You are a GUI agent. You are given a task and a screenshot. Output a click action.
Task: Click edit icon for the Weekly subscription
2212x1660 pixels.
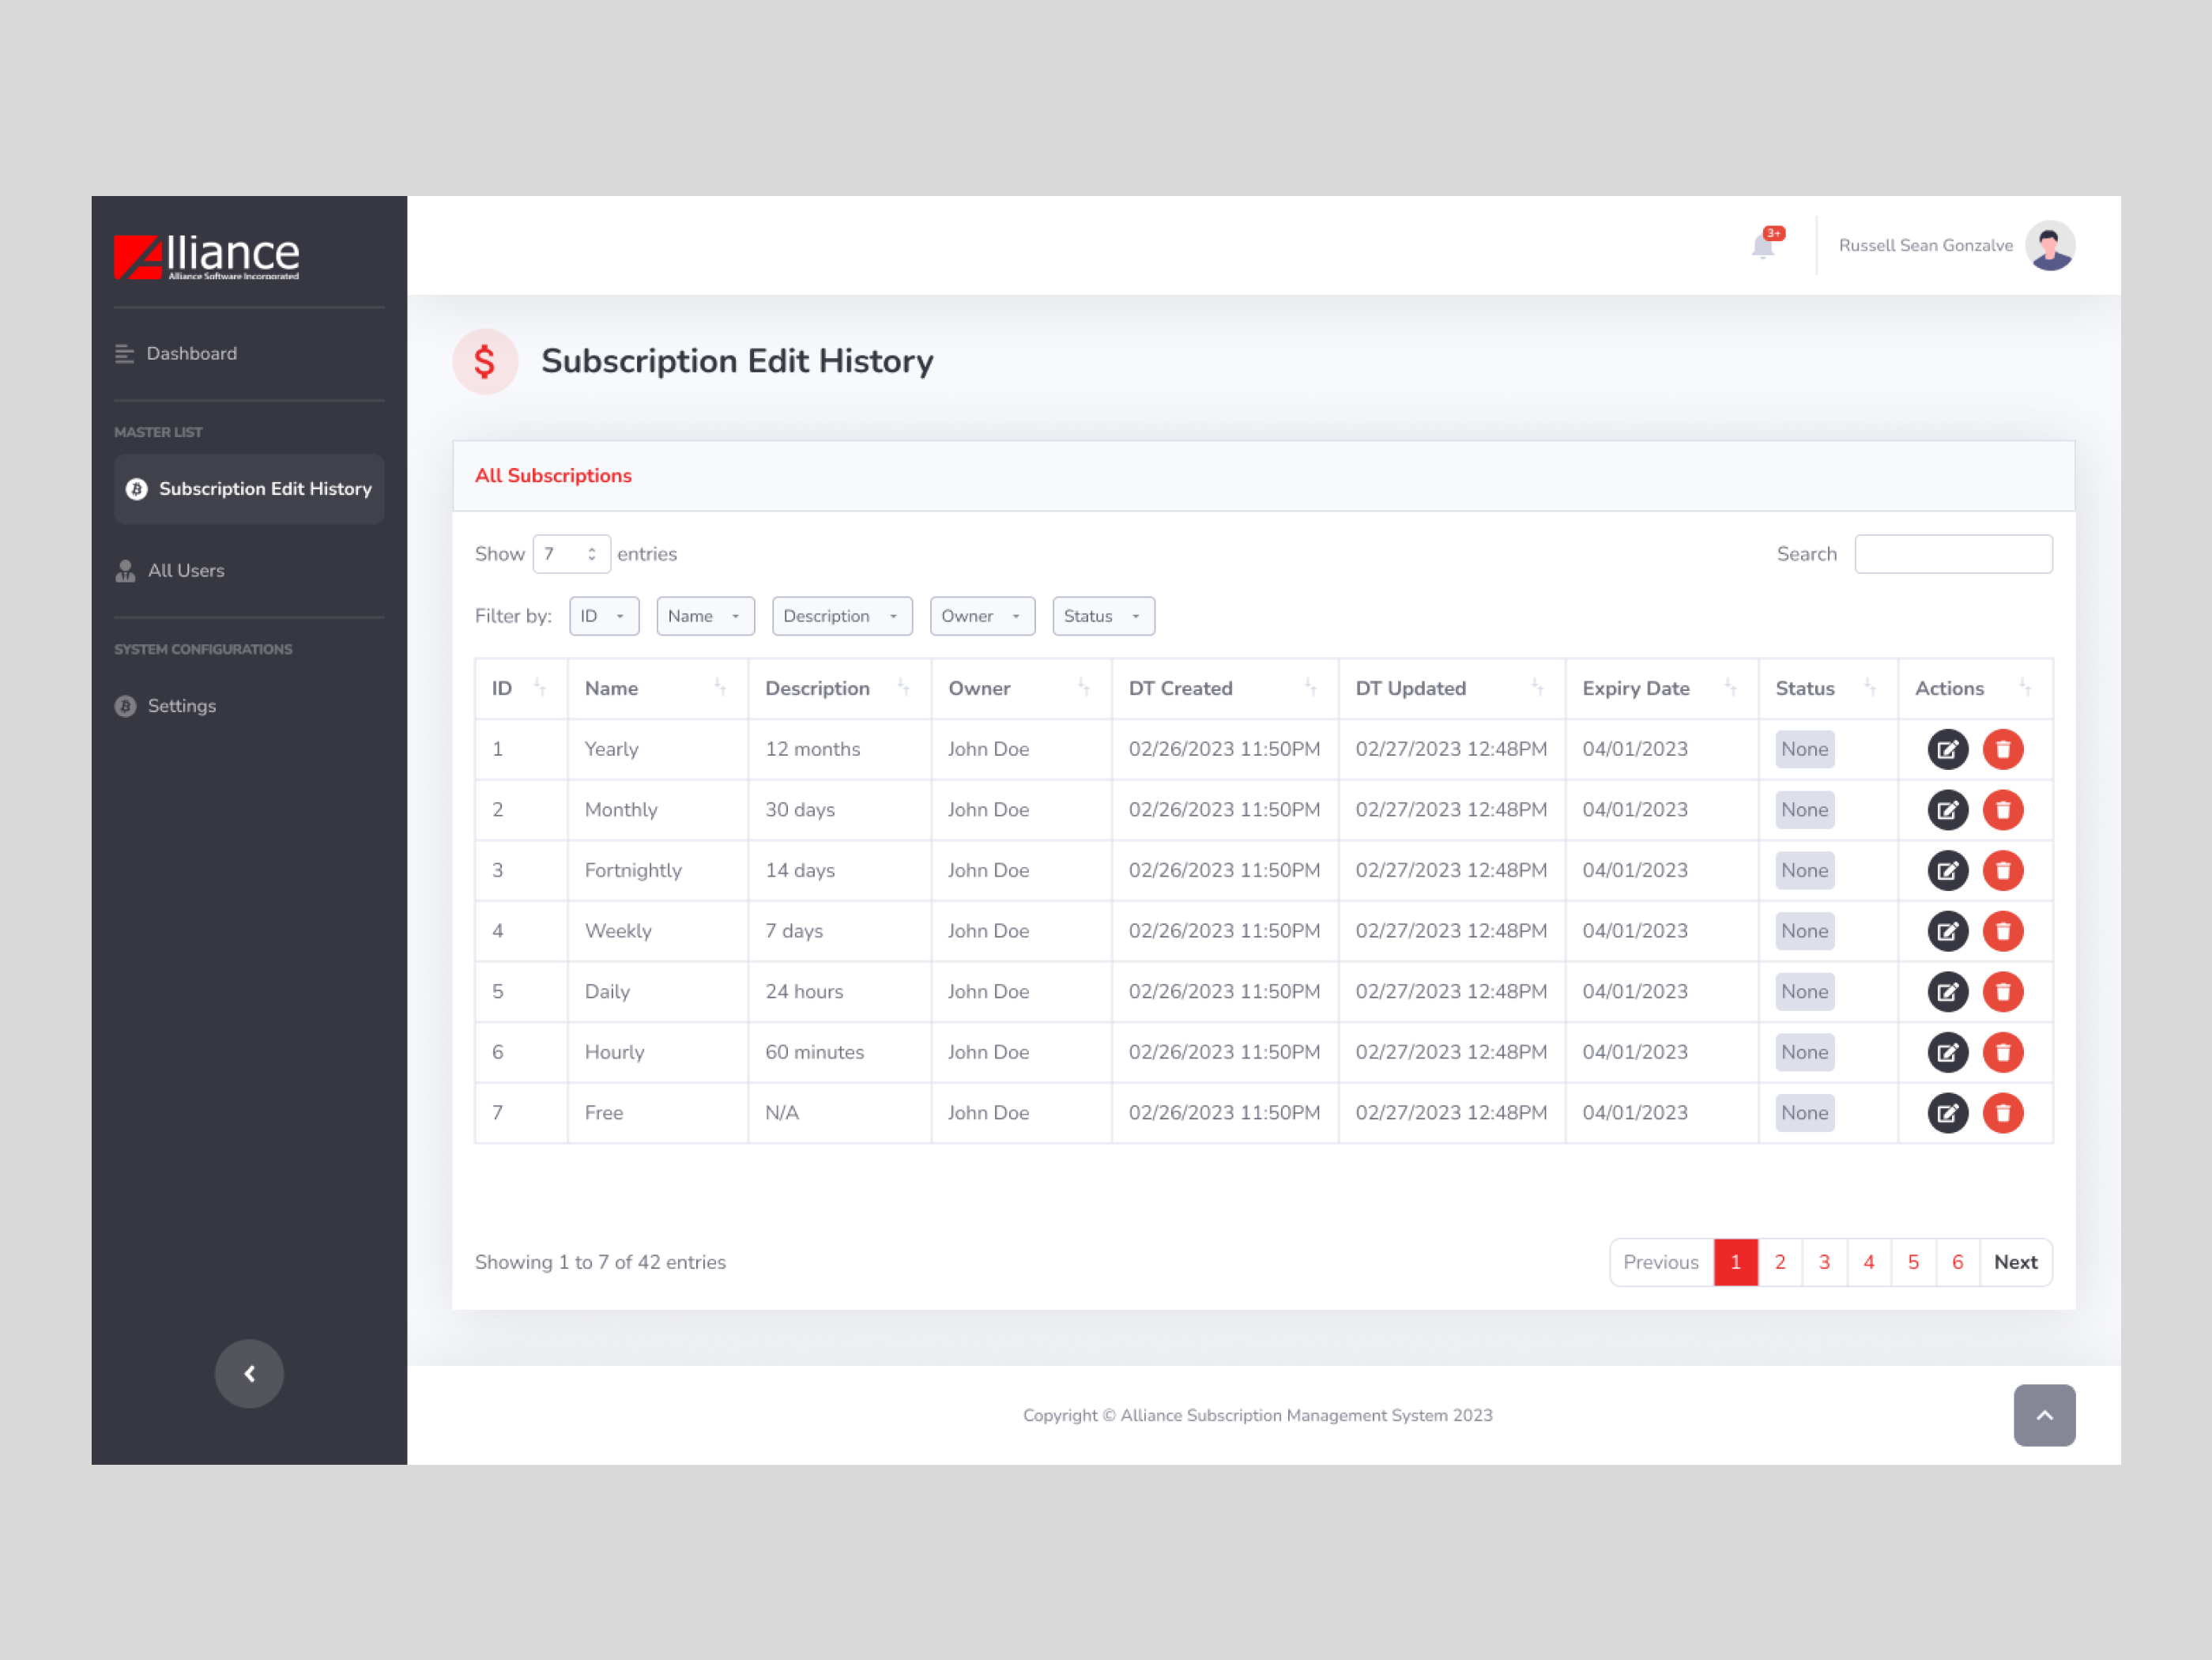tap(1947, 931)
